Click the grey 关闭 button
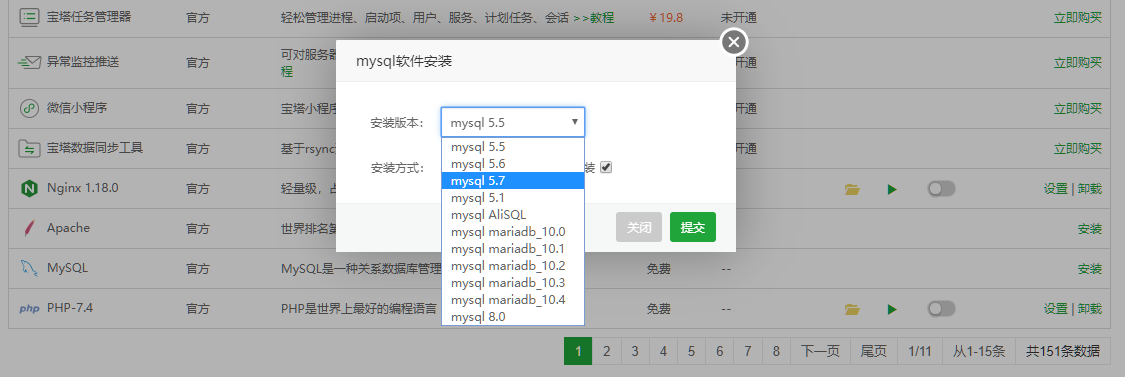This screenshot has height=377, width=1125. pyautogui.click(x=639, y=227)
